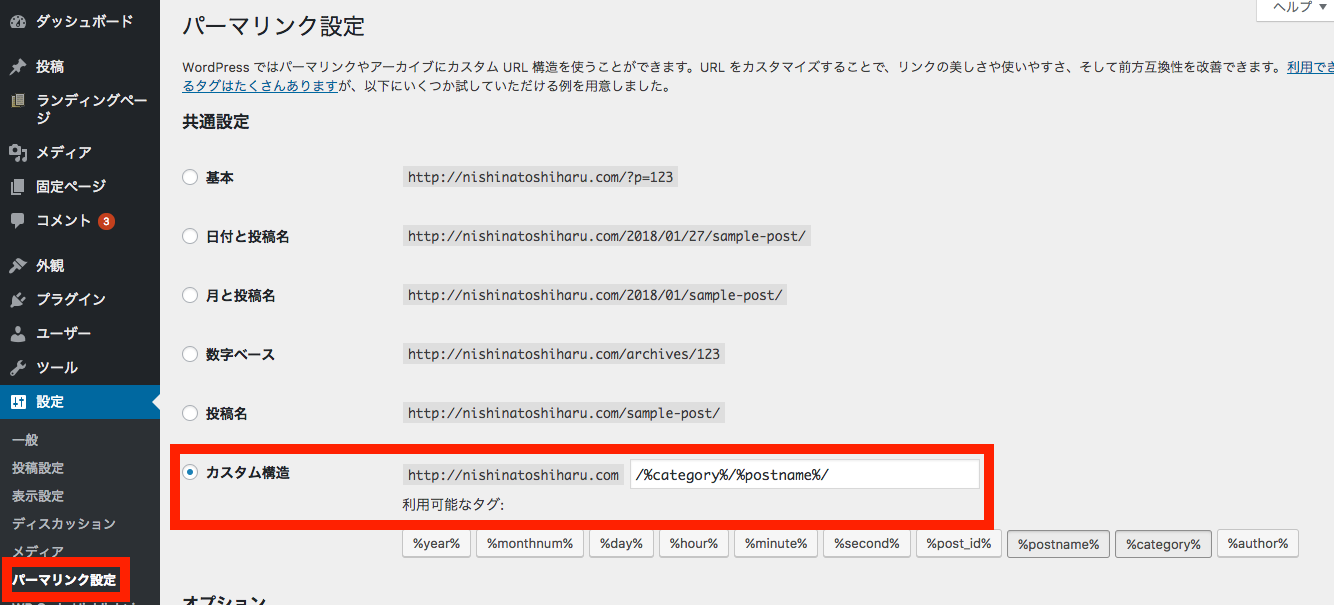This screenshot has width=1334, height=605.
Task: Click the user silhouette icon for ユーザー
Action: pos(18,334)
